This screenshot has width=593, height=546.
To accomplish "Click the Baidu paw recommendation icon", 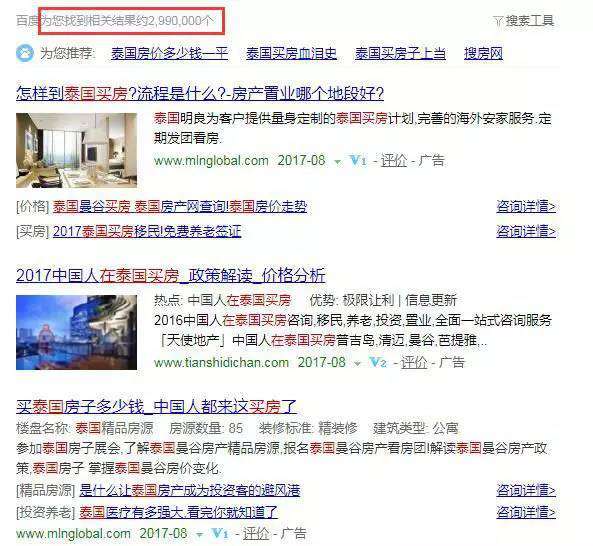I will (x=25, y=53).
